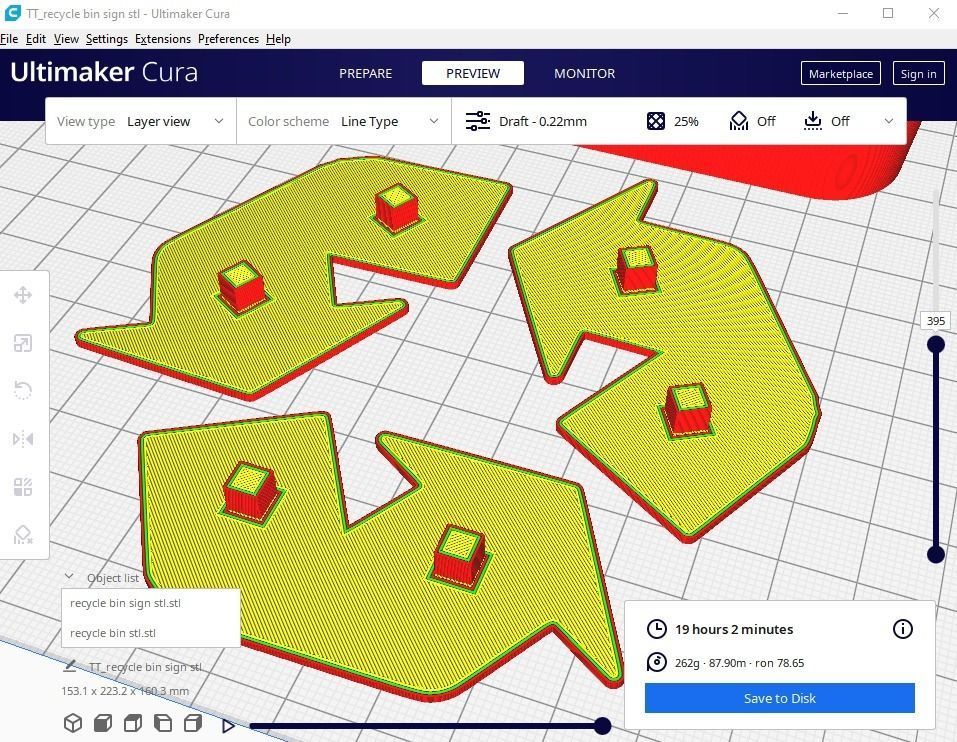Click the build plate adhesion icon
The image size is (957, 742).
point(812,121)
